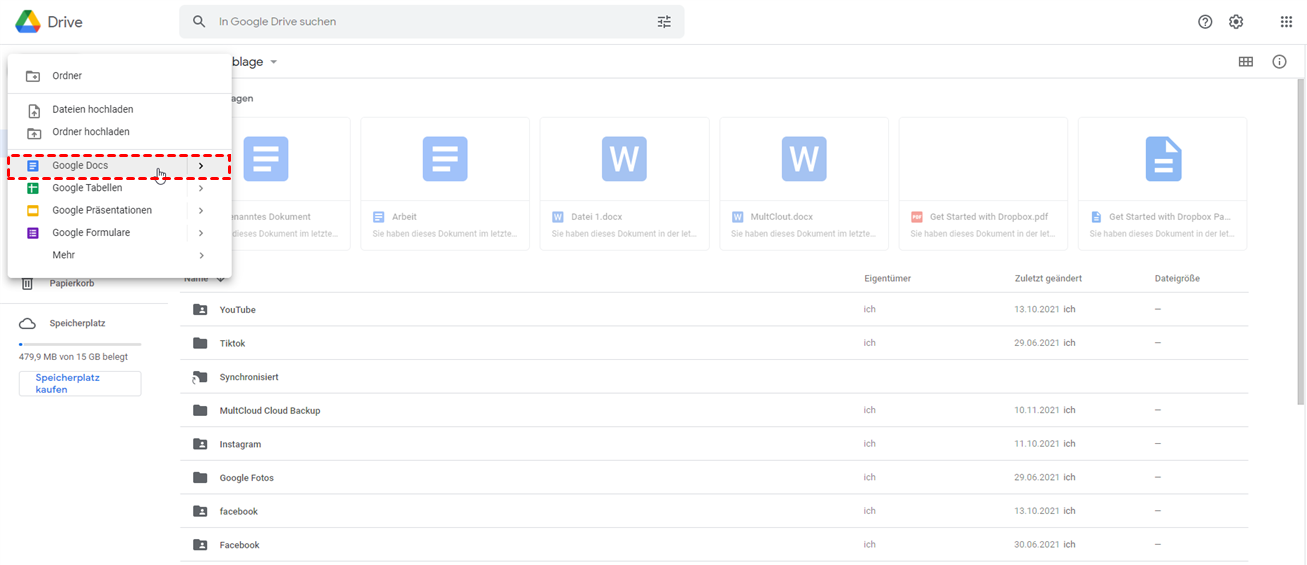Click the new folder icon next to Ordner
The height and width of the screenshot is (565, 1307).
tap(33, 76)
